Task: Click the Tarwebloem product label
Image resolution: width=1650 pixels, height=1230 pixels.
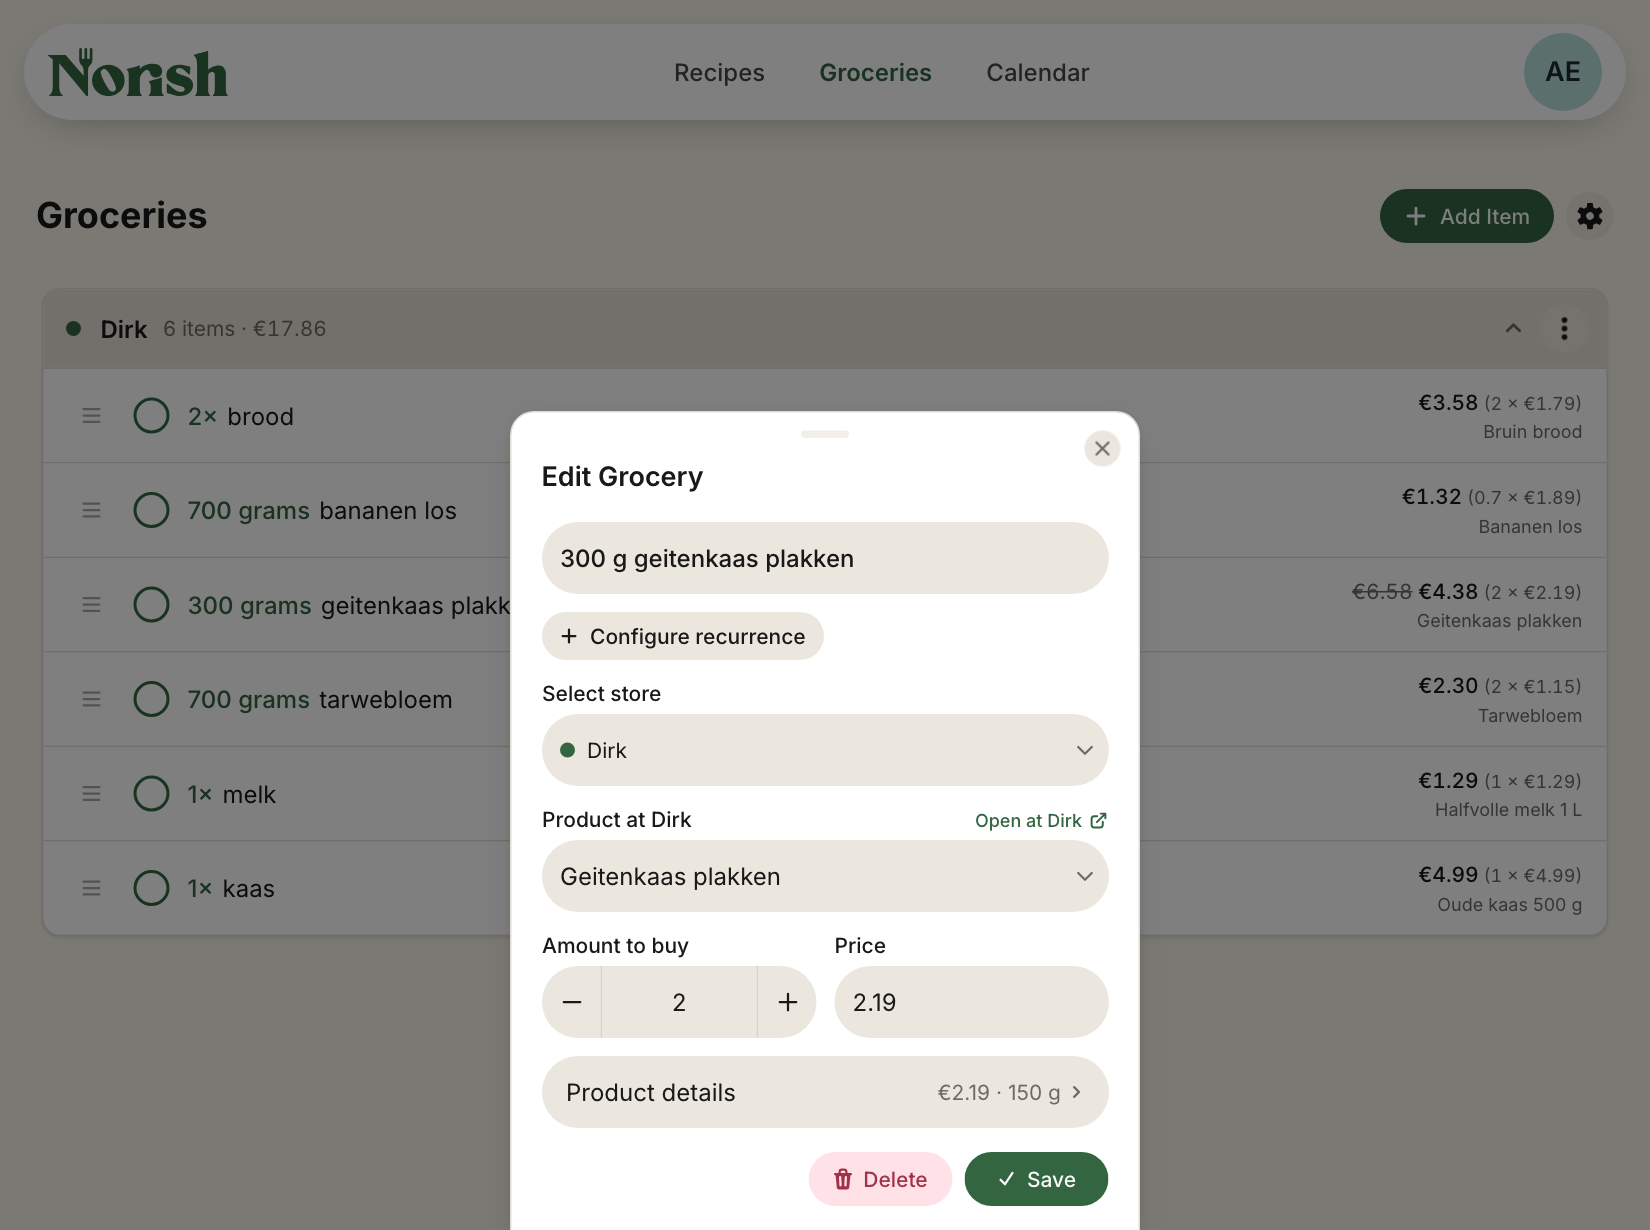Action: click(1530, 716)
